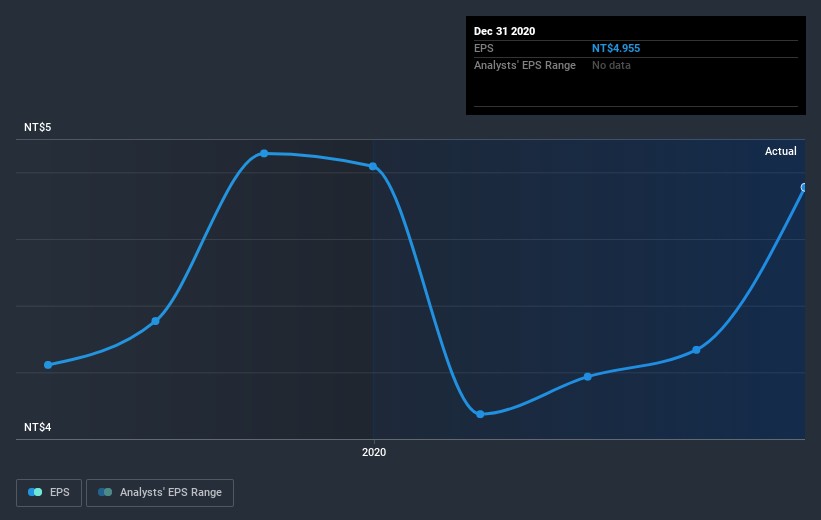
Task: Click the NT$5 y-axis label
Action: pos(38,127)
